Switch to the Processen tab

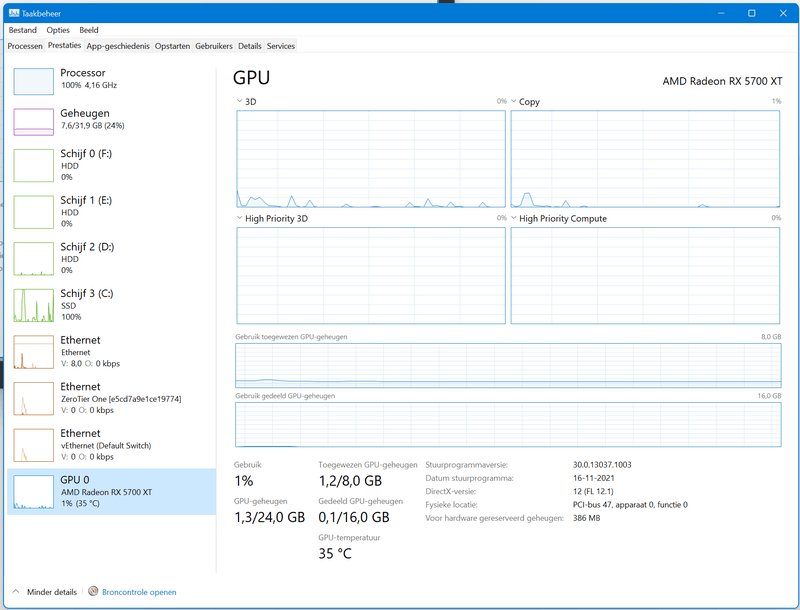tap(25, 46)
